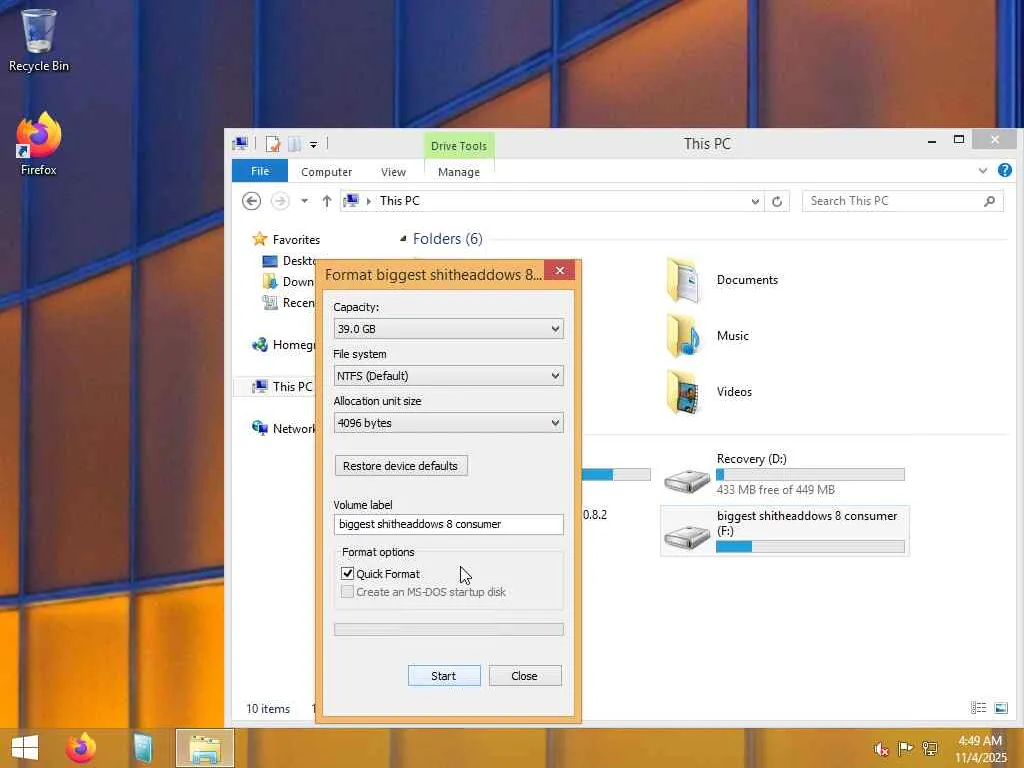Image resolution: width=1024 pixels, height=768 pixels.
Task: Go forward in This PC window
Action: coord(280,201)
